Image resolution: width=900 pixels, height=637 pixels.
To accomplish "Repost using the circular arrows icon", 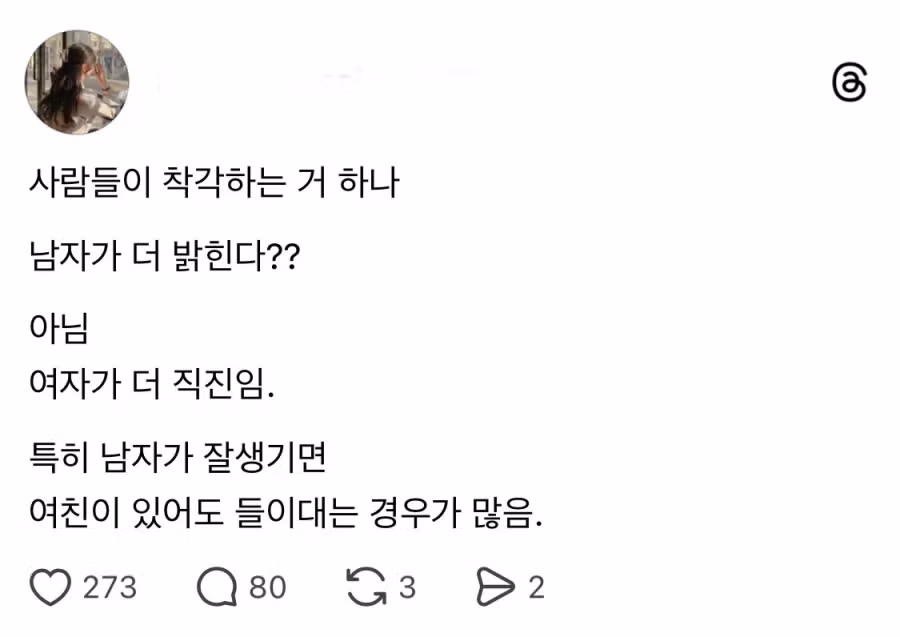I will [366, 587].
